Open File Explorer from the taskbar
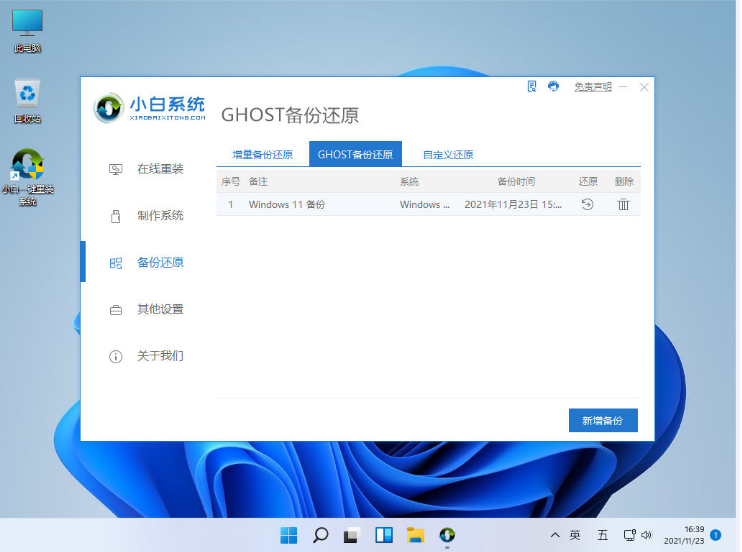Viewport: 742px width, 552px height. tap(415, 535)
